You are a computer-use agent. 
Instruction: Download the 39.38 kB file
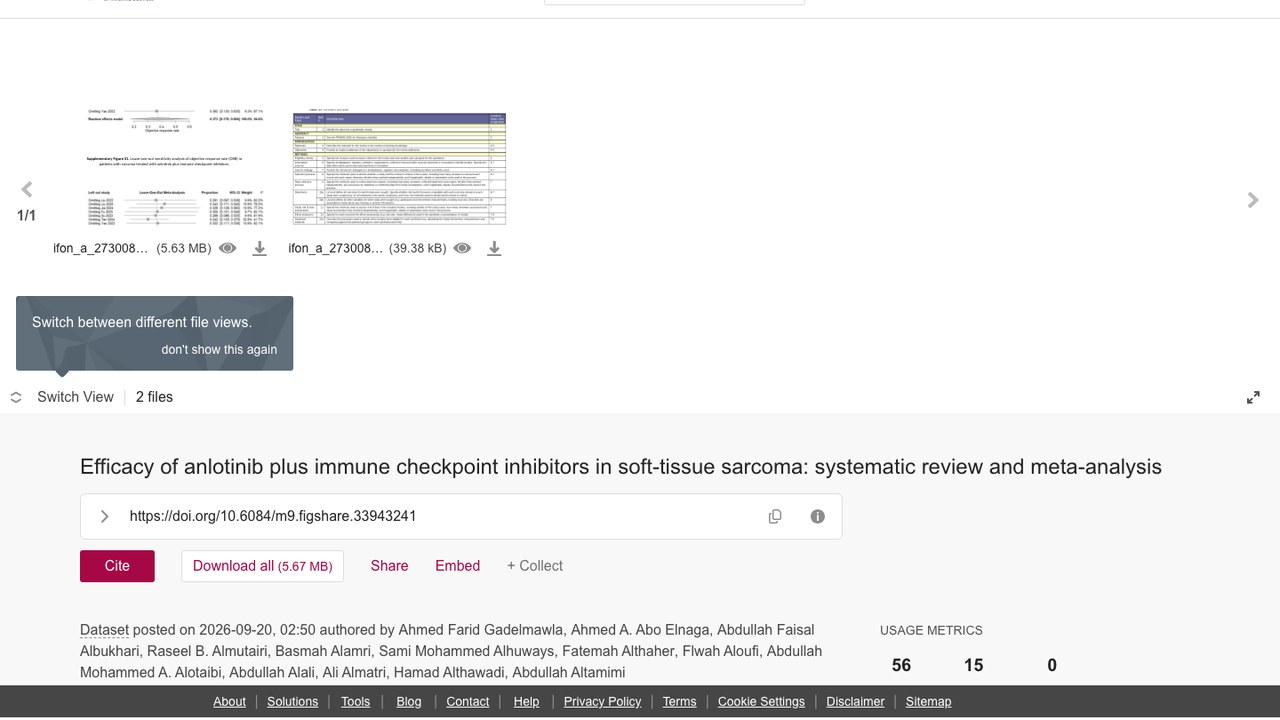494,248
